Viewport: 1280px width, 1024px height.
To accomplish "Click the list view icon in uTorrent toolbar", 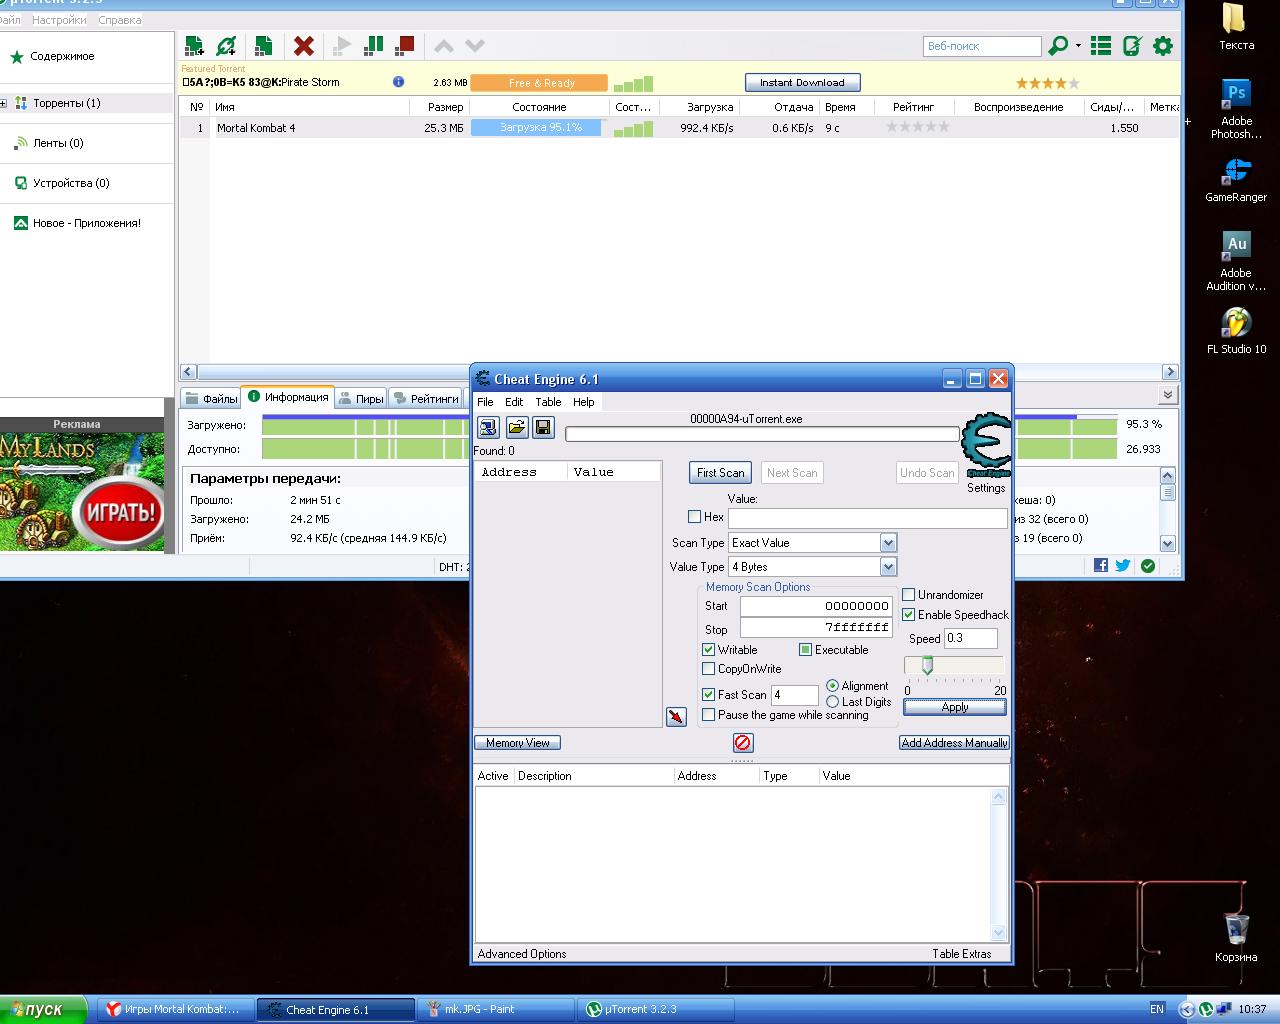I will (x=1101, y=45).
